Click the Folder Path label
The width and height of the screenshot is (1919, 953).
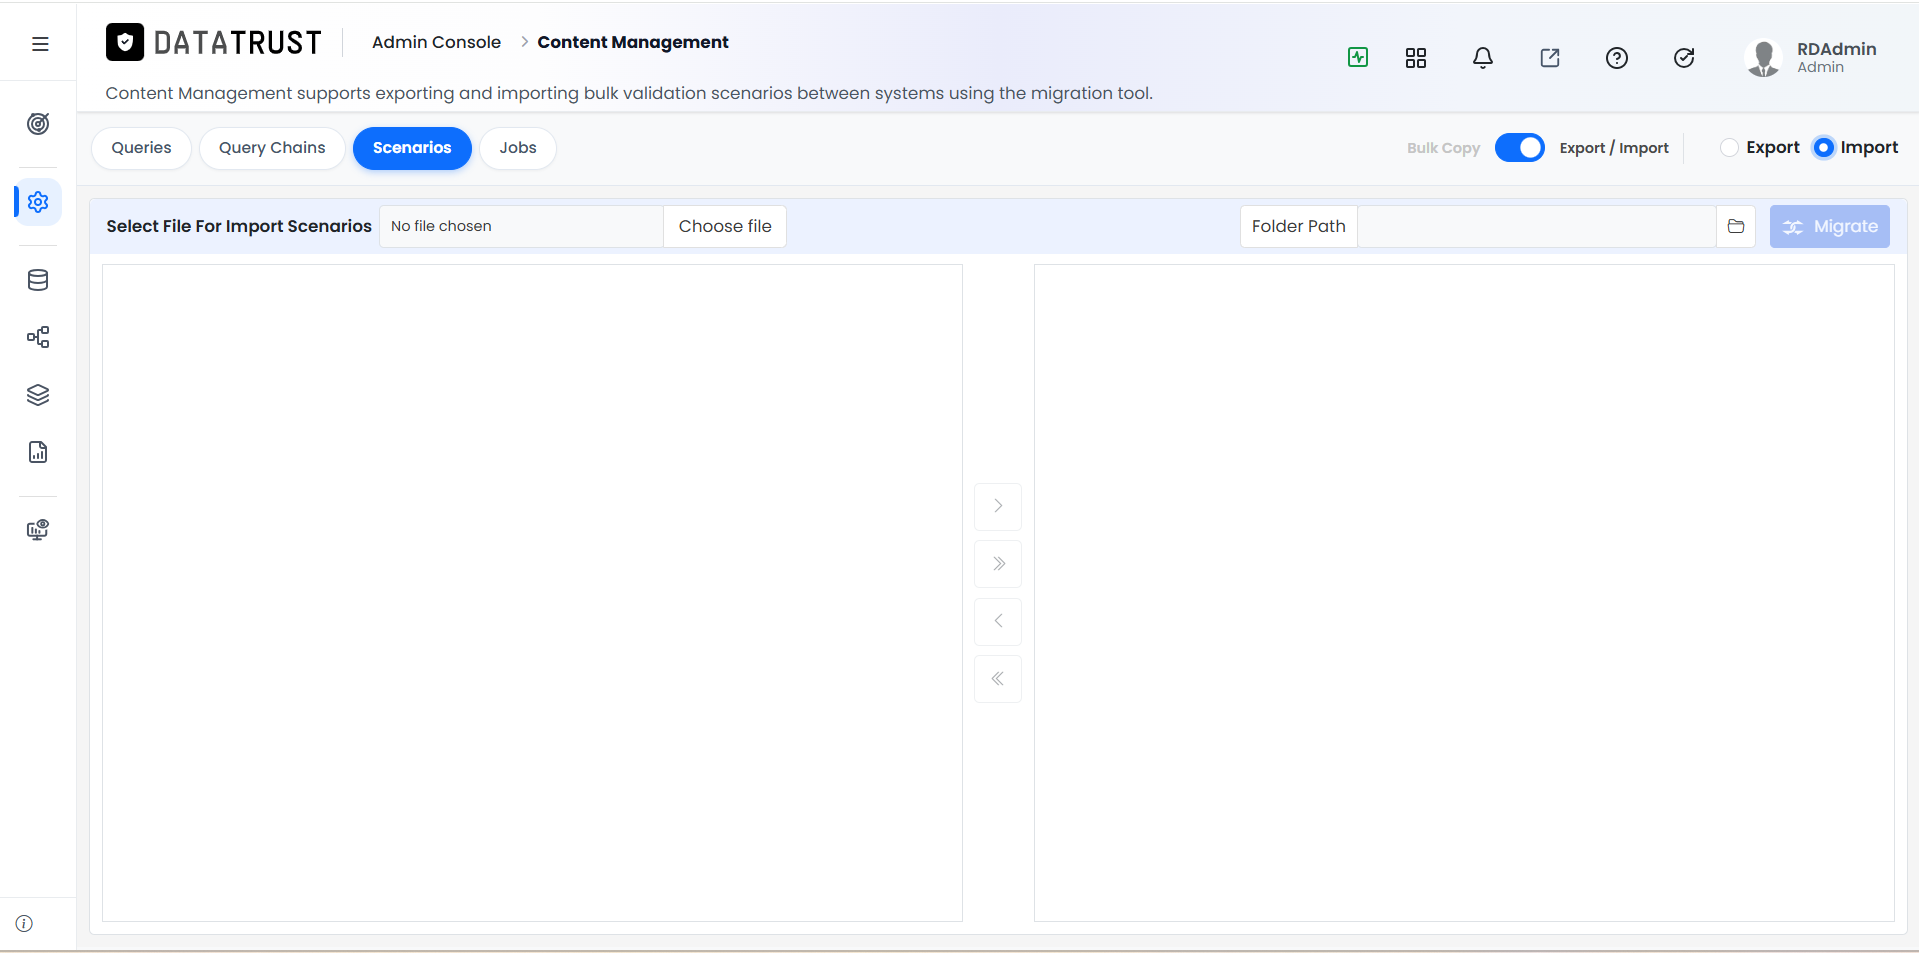1299,227
